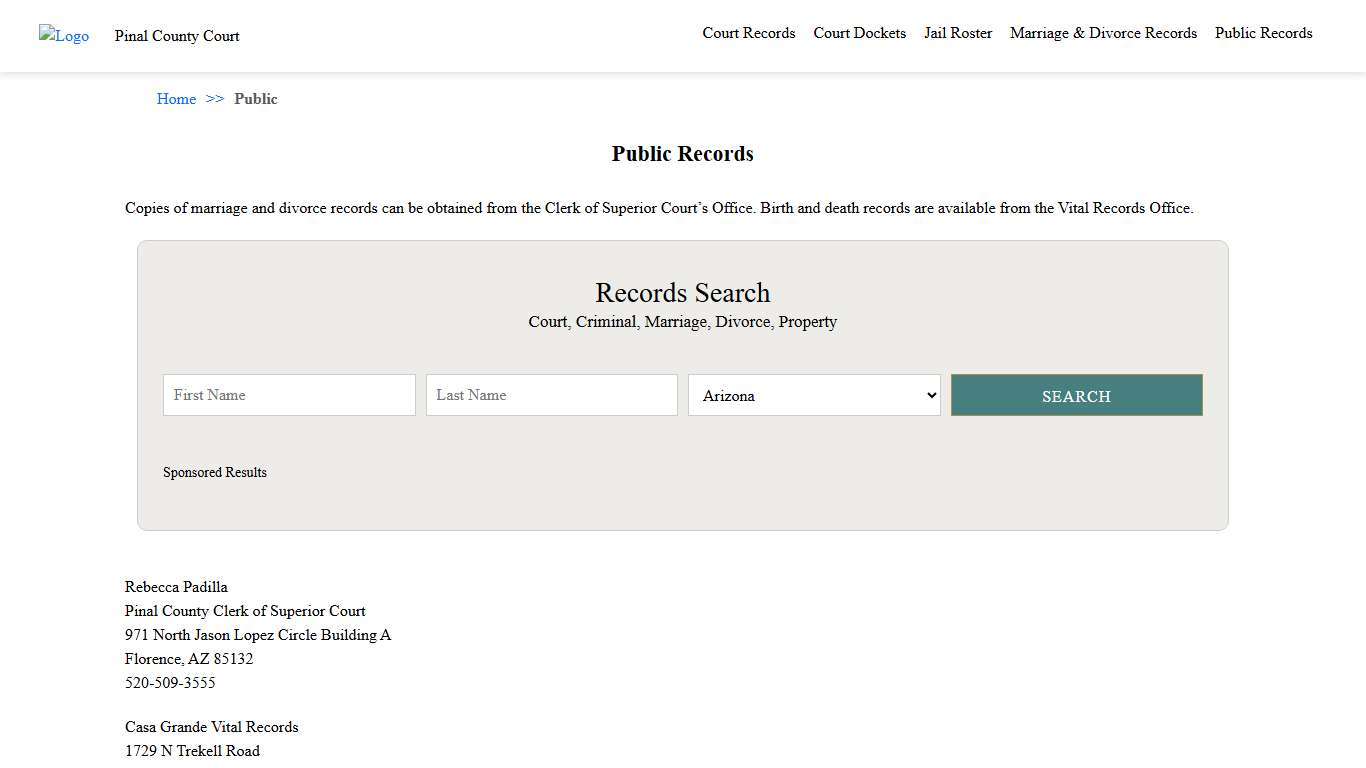Click the Casa Grande Vital Records entry

pos(211,726)
